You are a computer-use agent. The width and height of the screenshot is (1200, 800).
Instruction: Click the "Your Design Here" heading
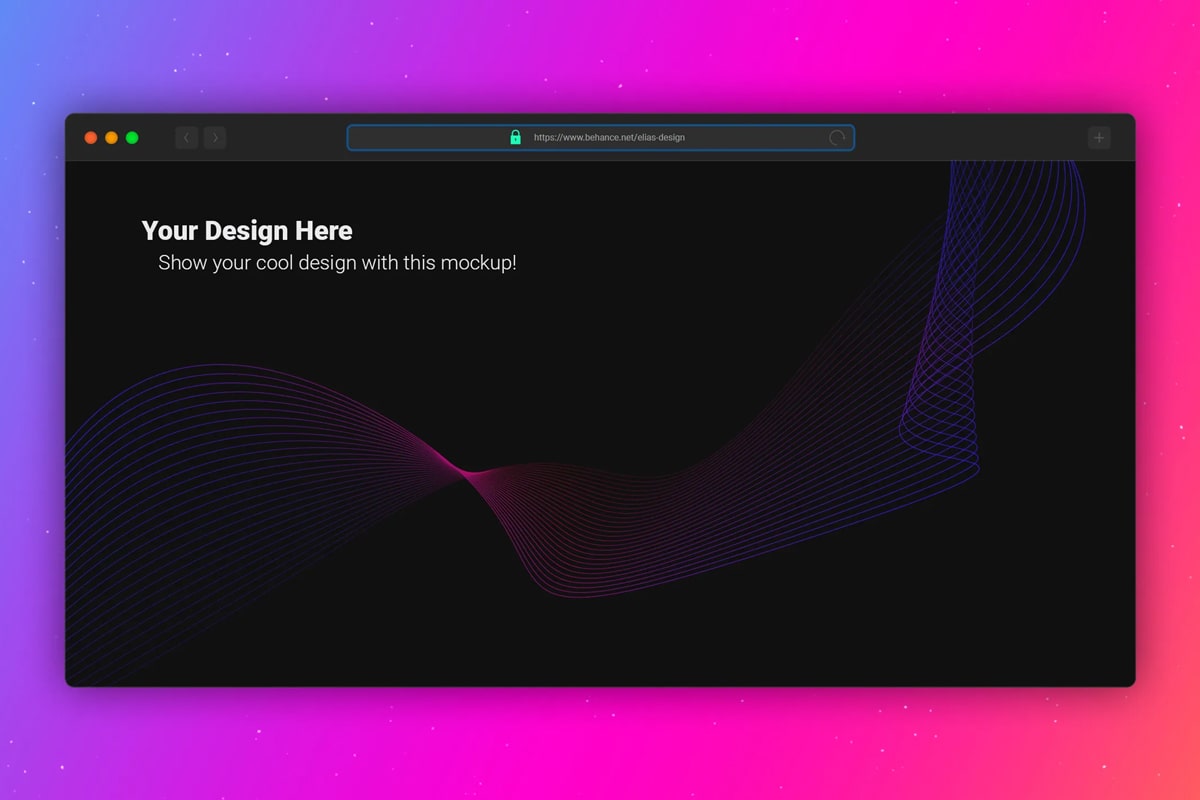point(247,231)
